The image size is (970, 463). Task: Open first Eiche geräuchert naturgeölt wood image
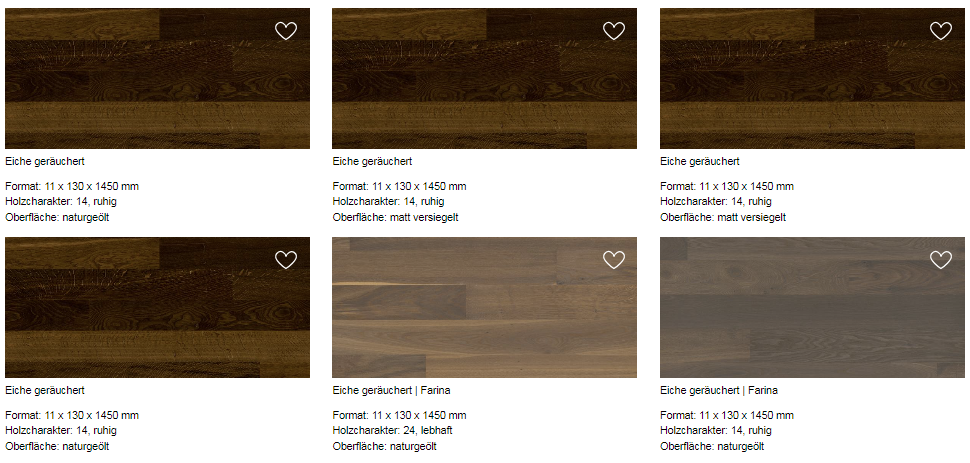[157, 79]
